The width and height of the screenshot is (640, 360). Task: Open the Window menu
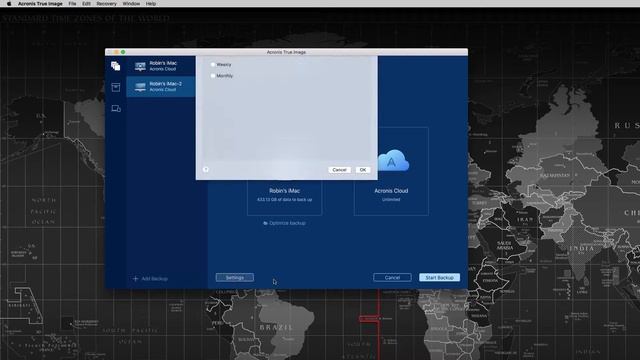click(131, 3)
